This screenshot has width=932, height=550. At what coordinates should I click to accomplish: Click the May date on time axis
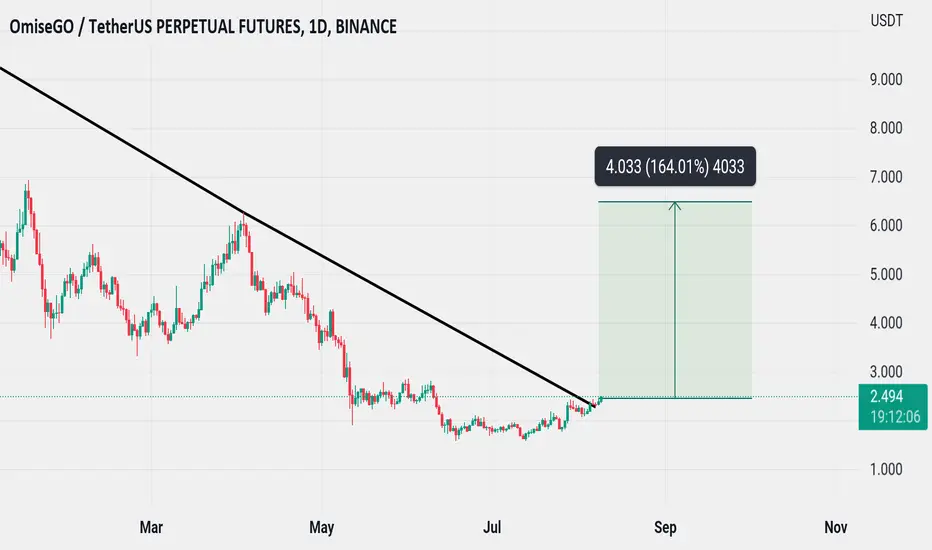[322, 527]
